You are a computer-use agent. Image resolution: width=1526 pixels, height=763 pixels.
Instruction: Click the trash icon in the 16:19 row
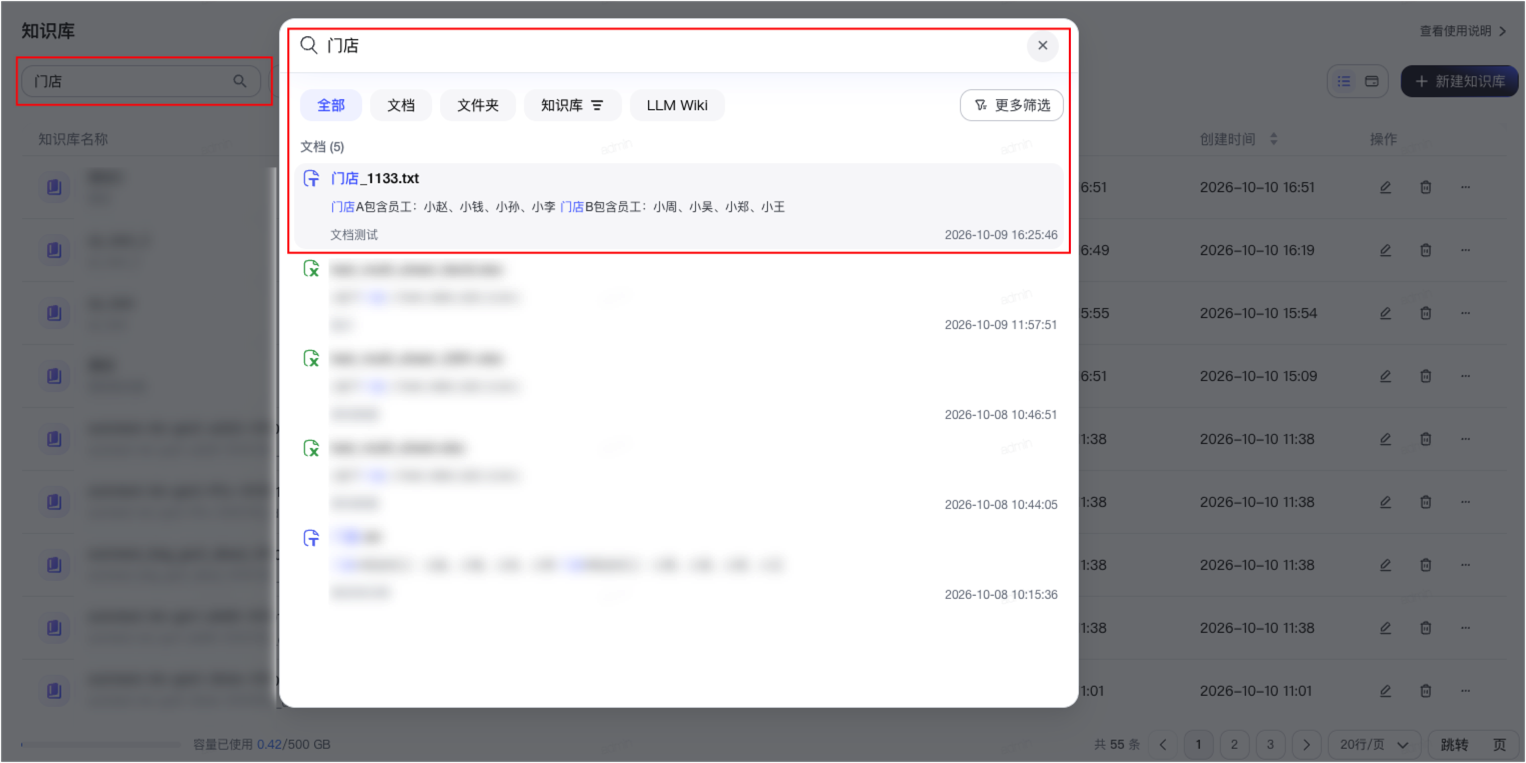[x=1426, y=250]
